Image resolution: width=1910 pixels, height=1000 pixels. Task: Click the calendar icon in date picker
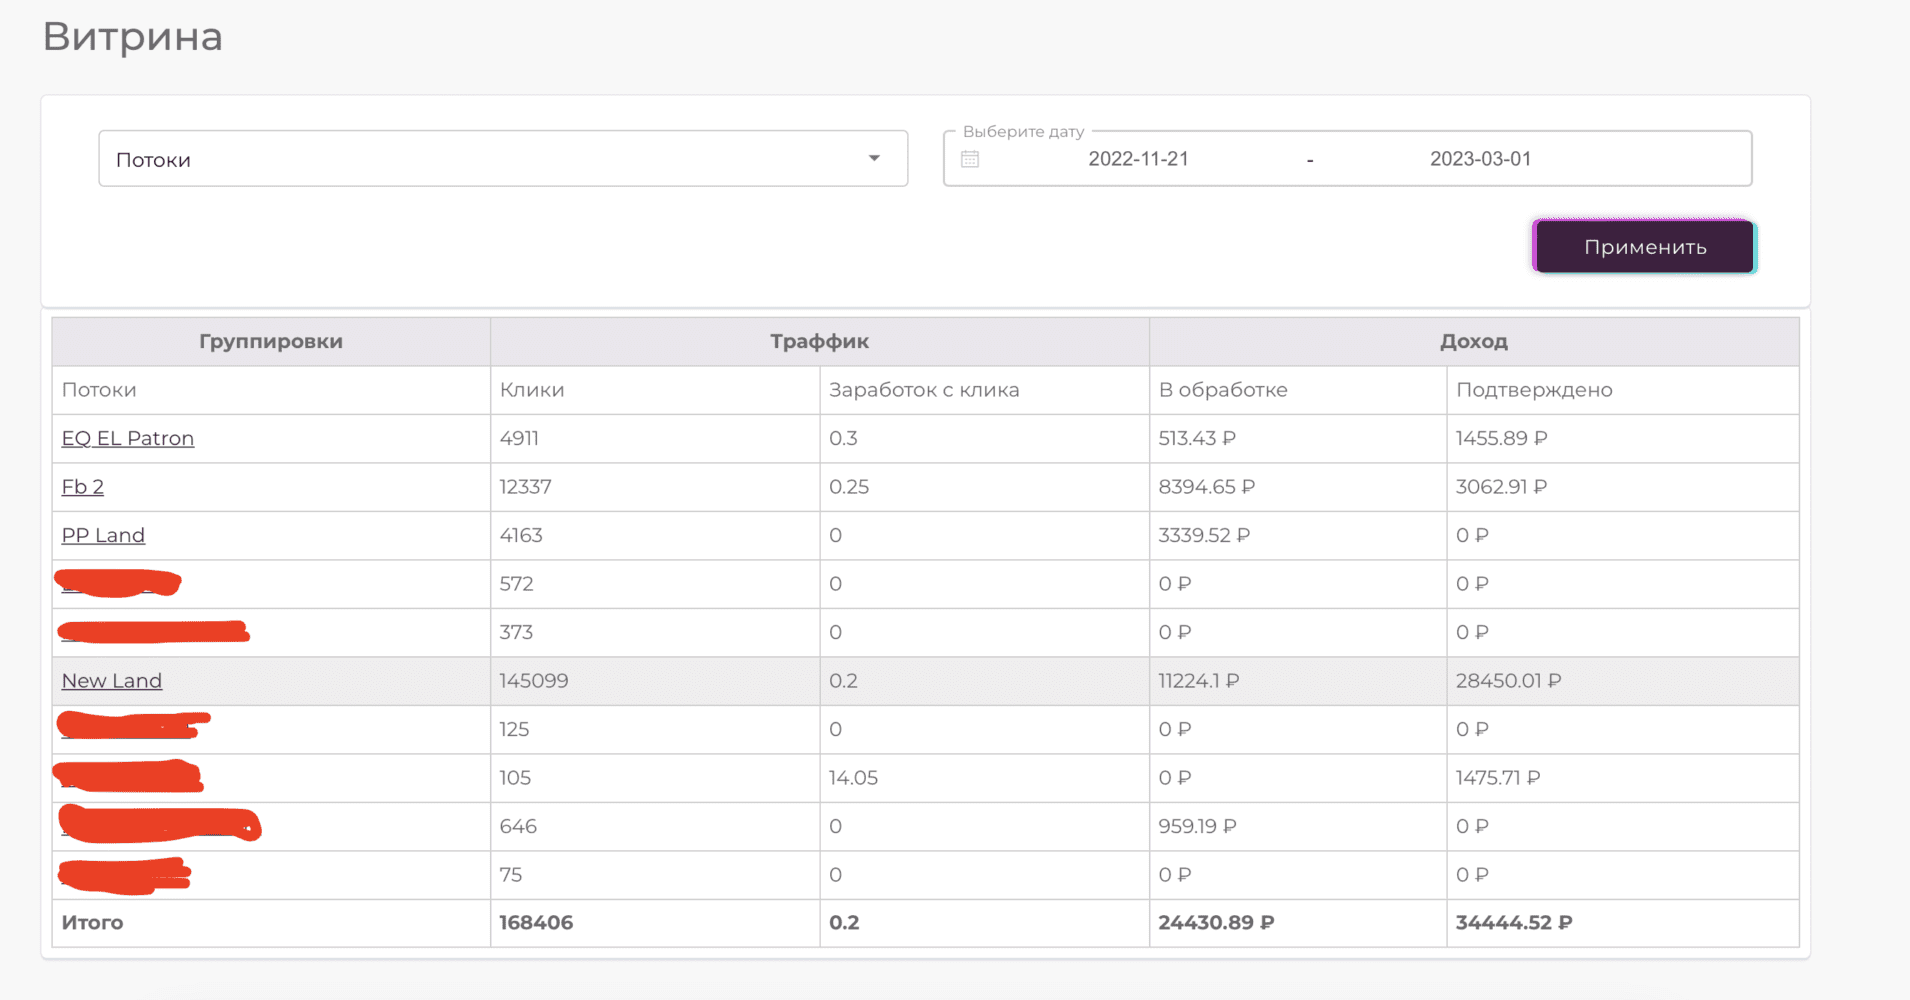pos(969,159)
